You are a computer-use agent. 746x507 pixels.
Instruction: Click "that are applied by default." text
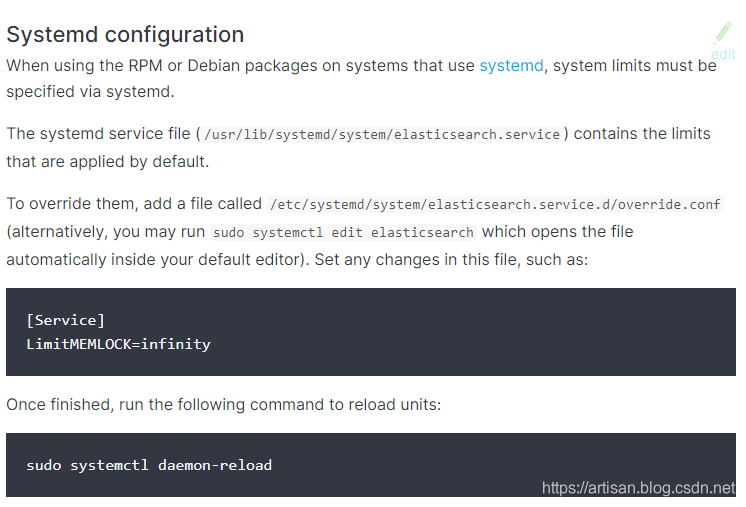pos(107,161)
